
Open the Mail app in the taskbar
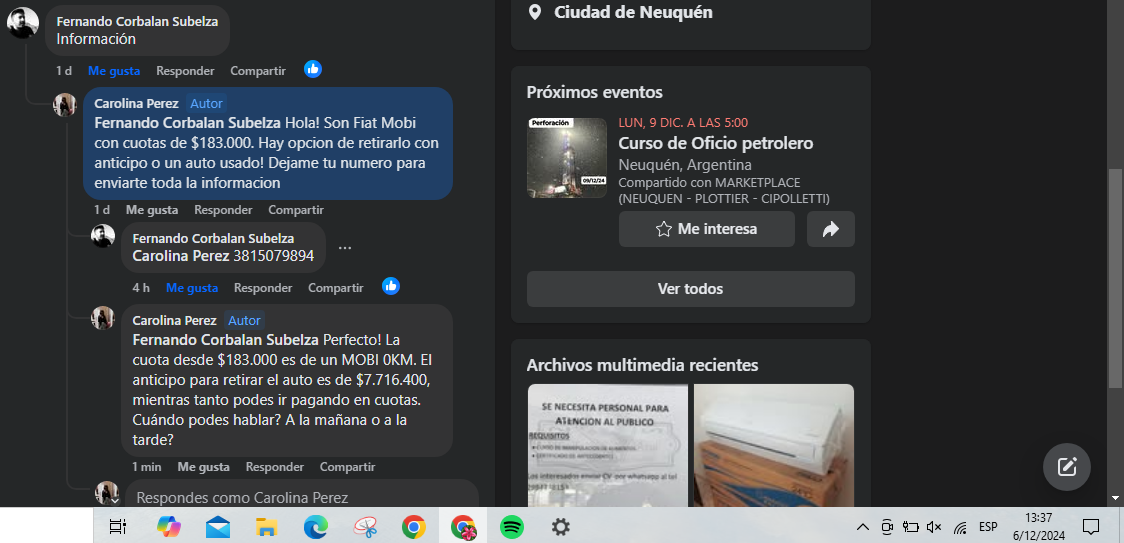(x=218, y=526)
